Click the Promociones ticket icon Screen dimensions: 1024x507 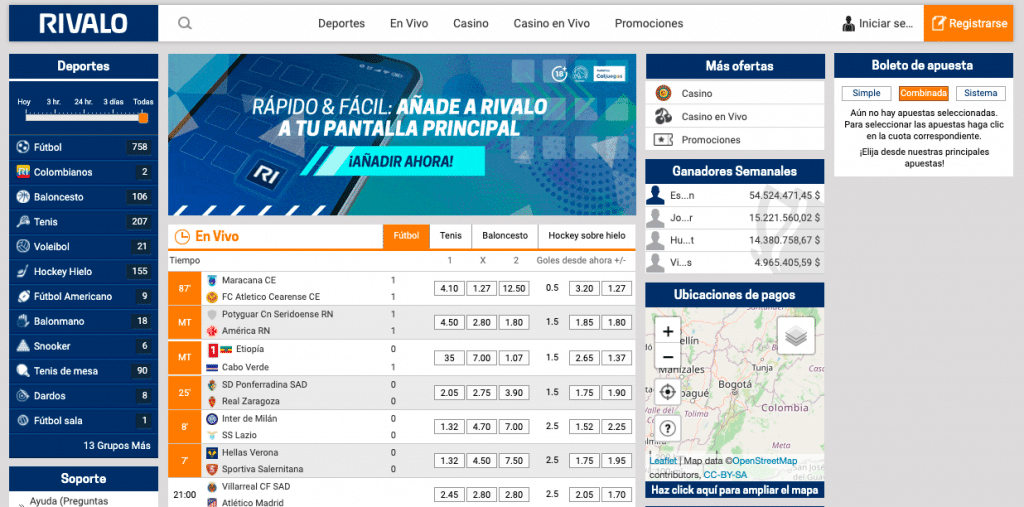[x=664, y=139]
